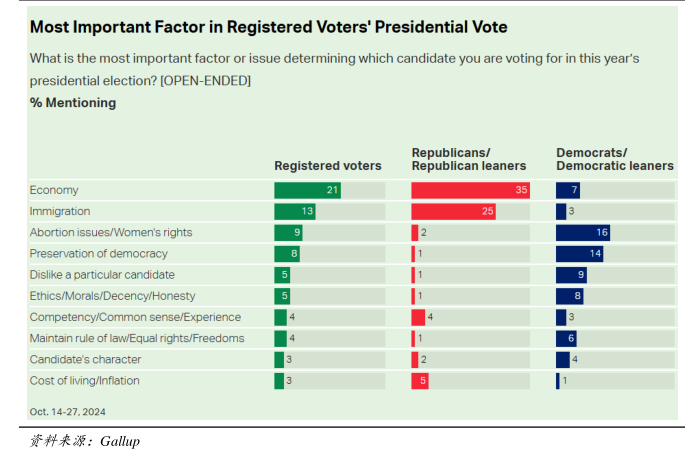Click the red Immigration bar showing 25
Image resolution: width=685 pixels, height=449 pixels.
(x=453, y=211)
